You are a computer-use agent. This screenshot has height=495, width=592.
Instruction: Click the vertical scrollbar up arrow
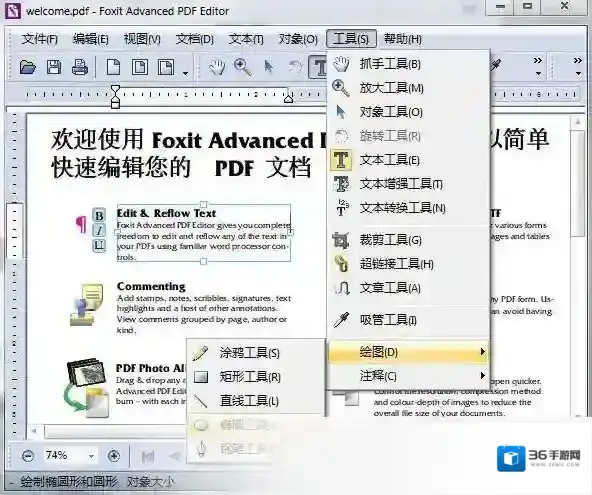[x=578, y=122]
